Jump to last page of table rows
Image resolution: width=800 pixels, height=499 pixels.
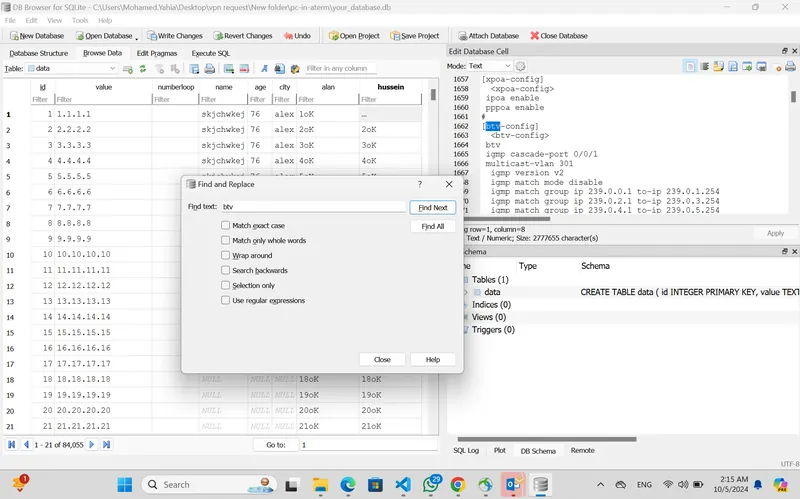(106, 444)
